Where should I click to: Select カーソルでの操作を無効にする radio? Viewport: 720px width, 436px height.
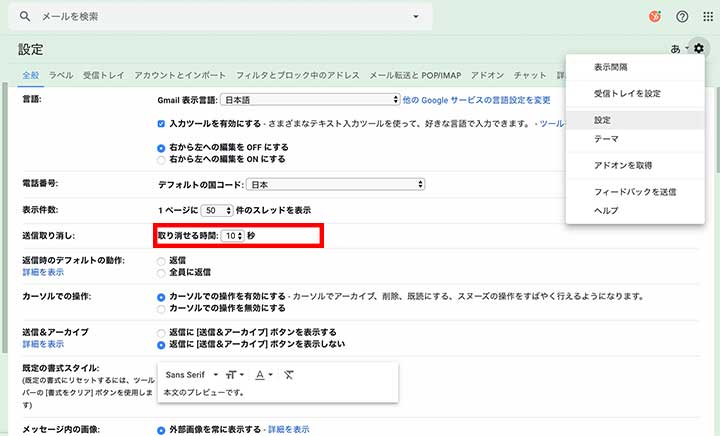161,309
